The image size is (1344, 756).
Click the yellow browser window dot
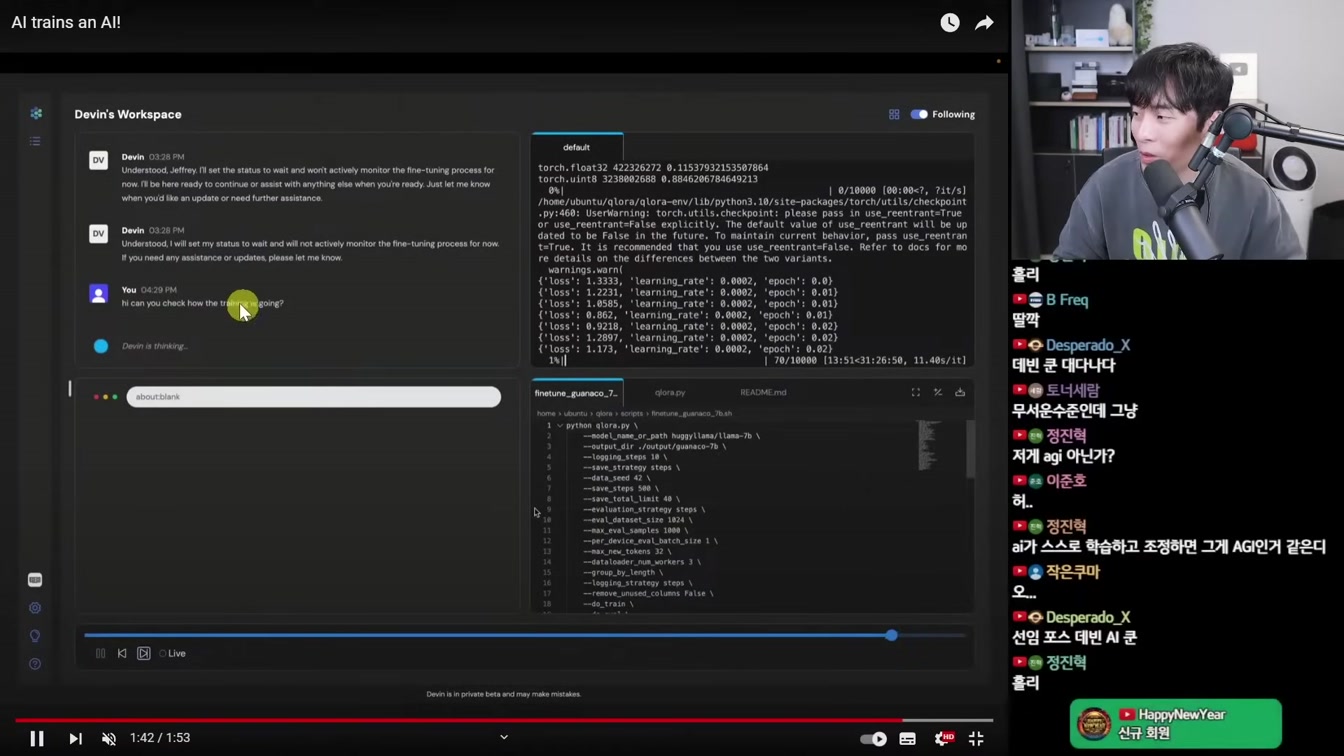click(105, 397)
